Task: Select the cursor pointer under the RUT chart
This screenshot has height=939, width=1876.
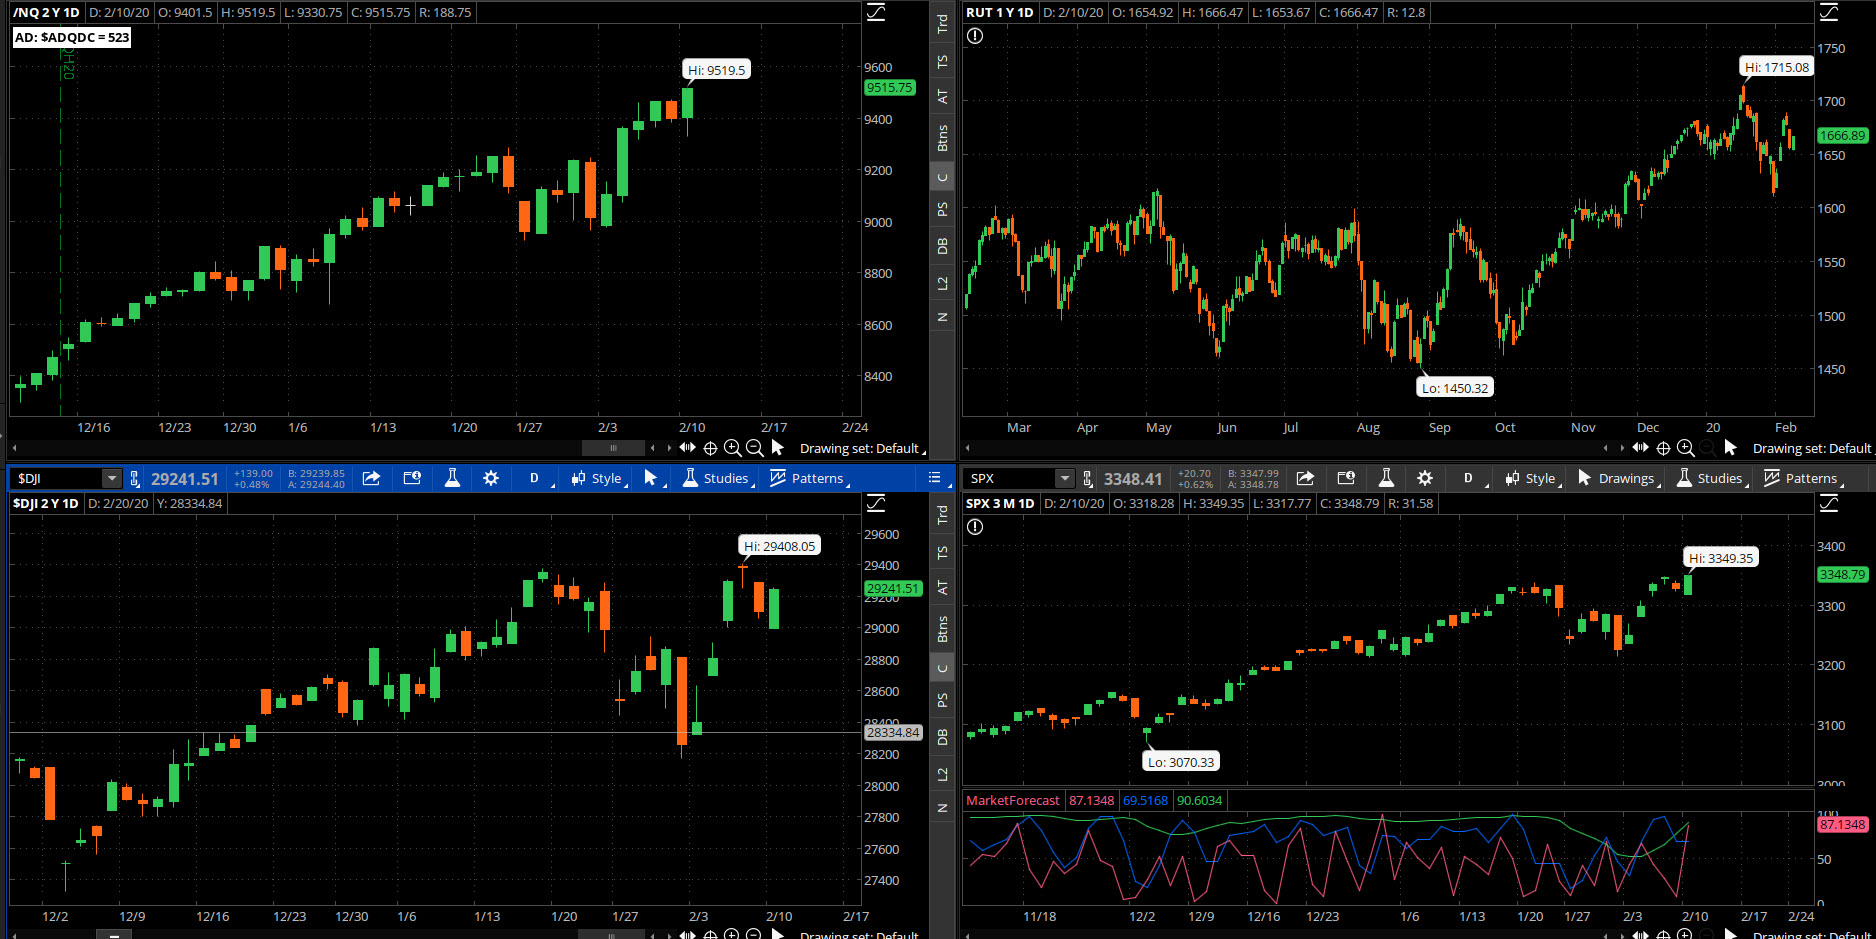Action: tap(1731, 448)
